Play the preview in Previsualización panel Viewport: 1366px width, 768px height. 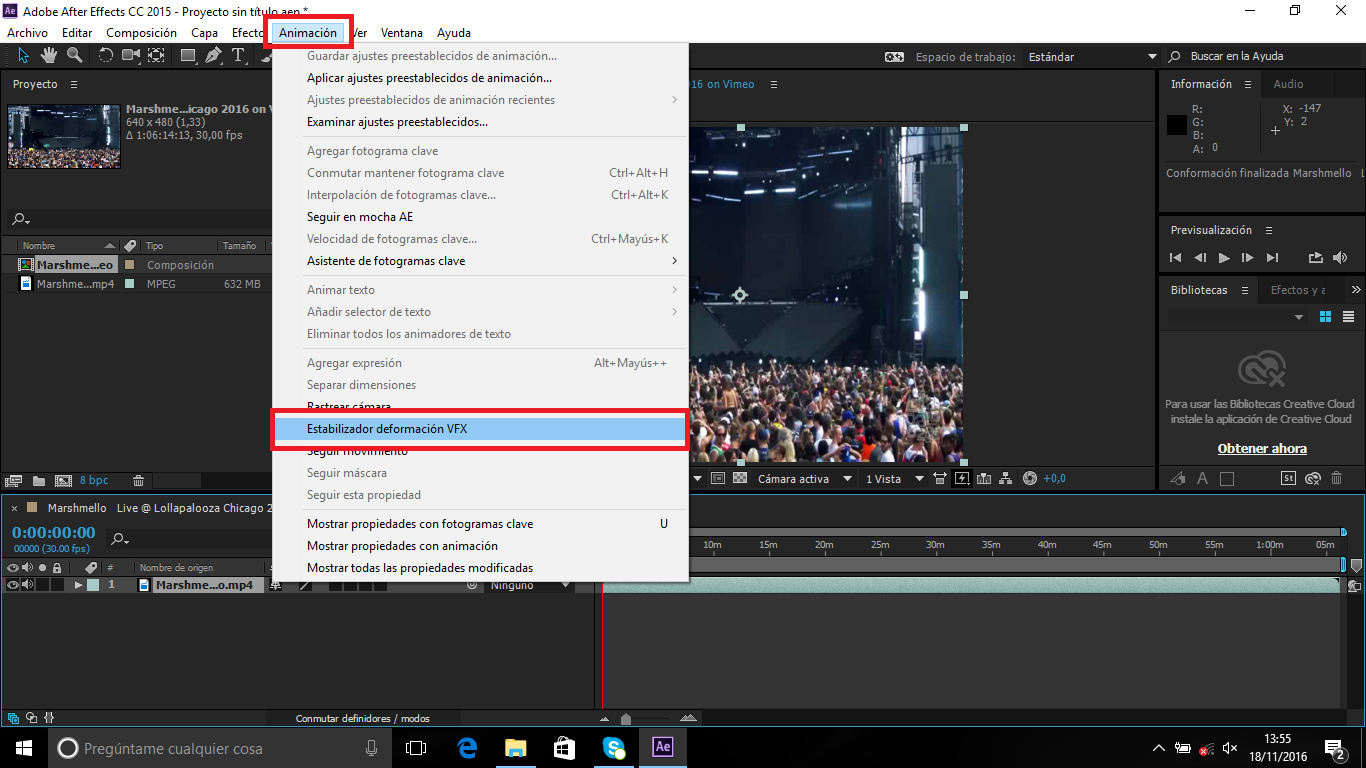pyautogui.click(x=1224, y=258)
